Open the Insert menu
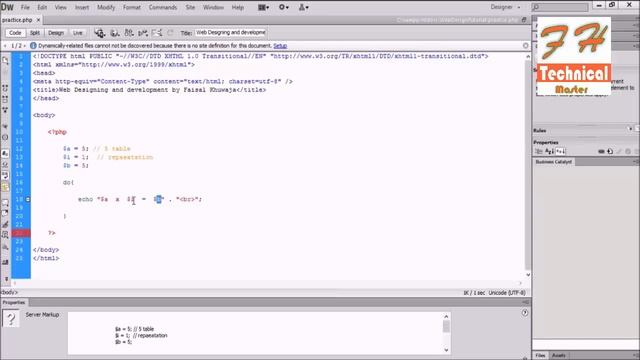This screenshot has width=640, height=360. coord(82,7)
